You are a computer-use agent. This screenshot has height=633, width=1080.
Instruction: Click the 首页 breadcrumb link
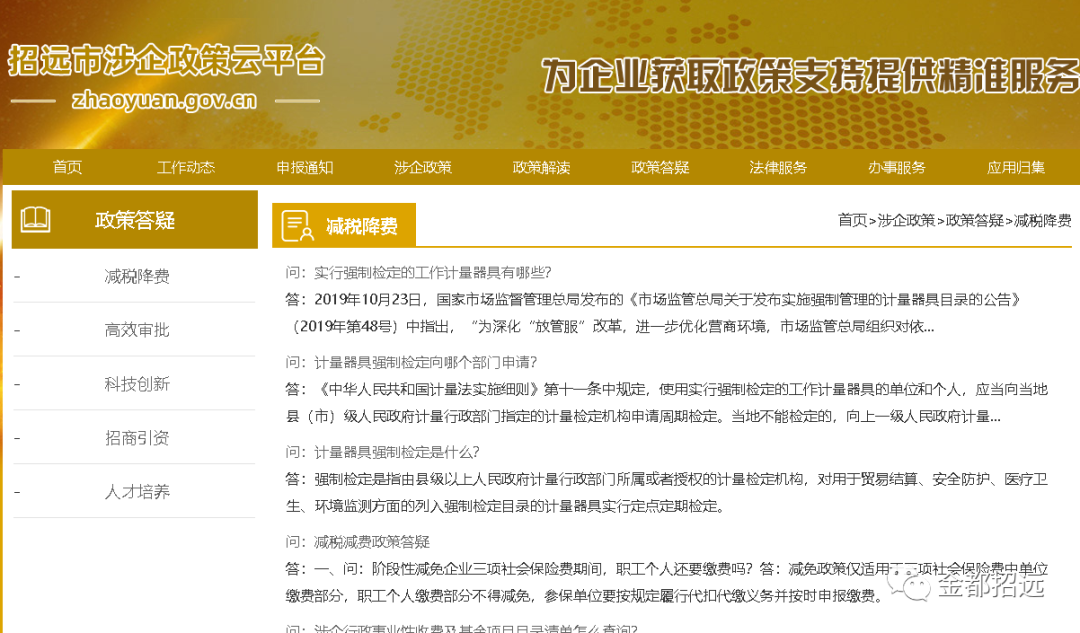point(852,220)
